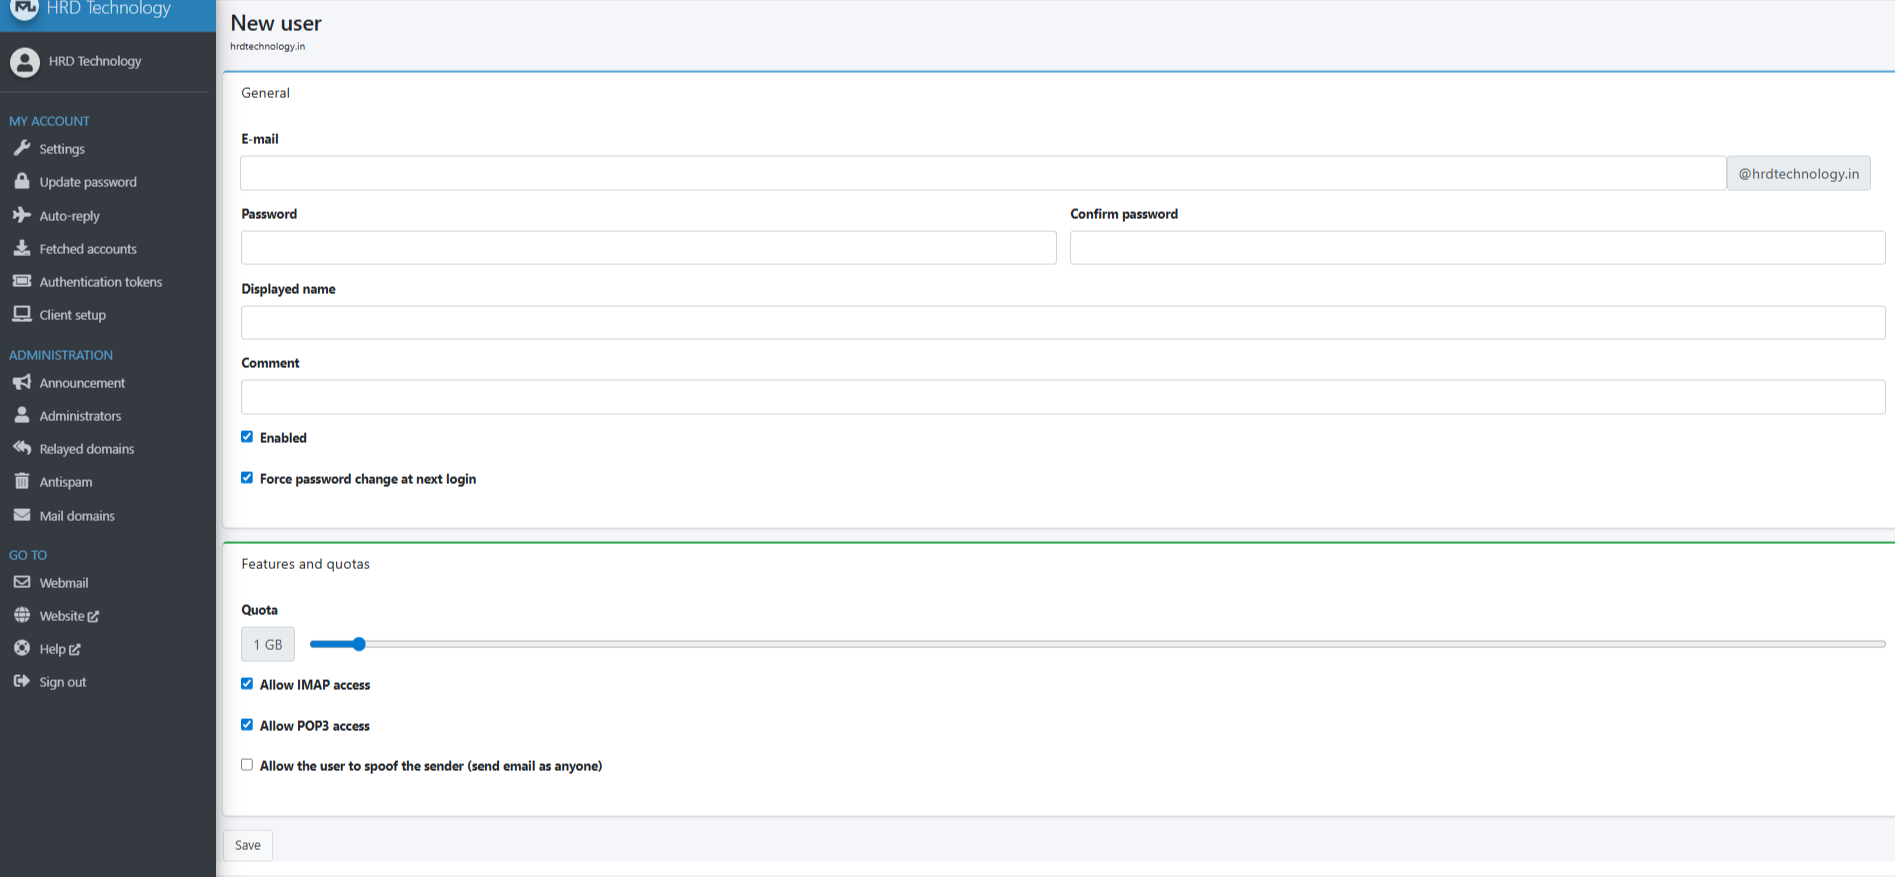Uncheck the Enabled checkbox
This screenshot has width=1895, height=877.
pyautogui.click(x=247, y=437)
